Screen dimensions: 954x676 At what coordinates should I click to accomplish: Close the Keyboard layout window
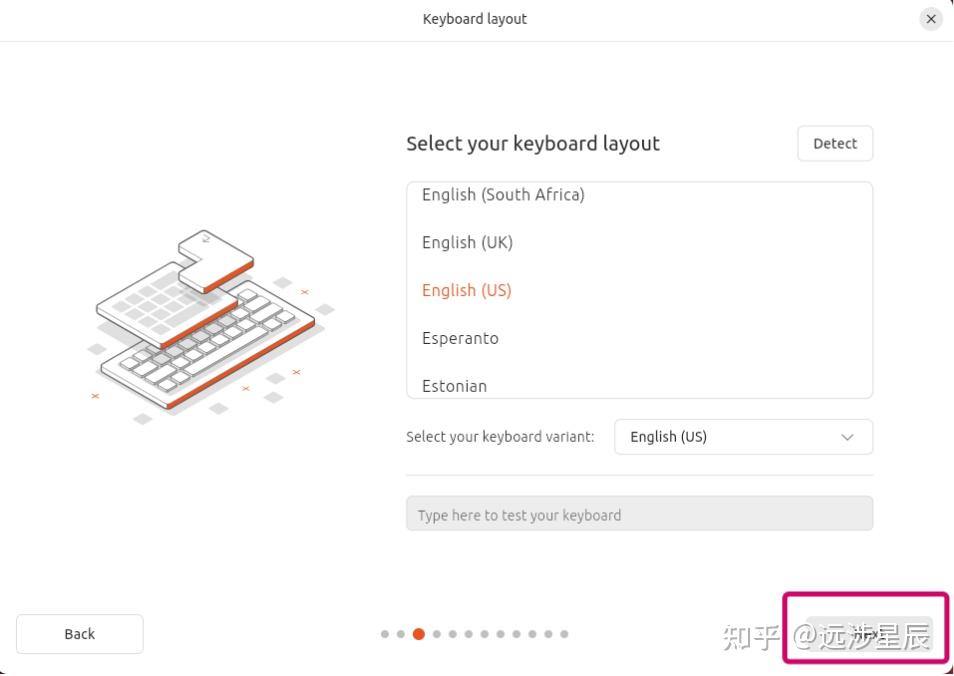coord(931,19)
